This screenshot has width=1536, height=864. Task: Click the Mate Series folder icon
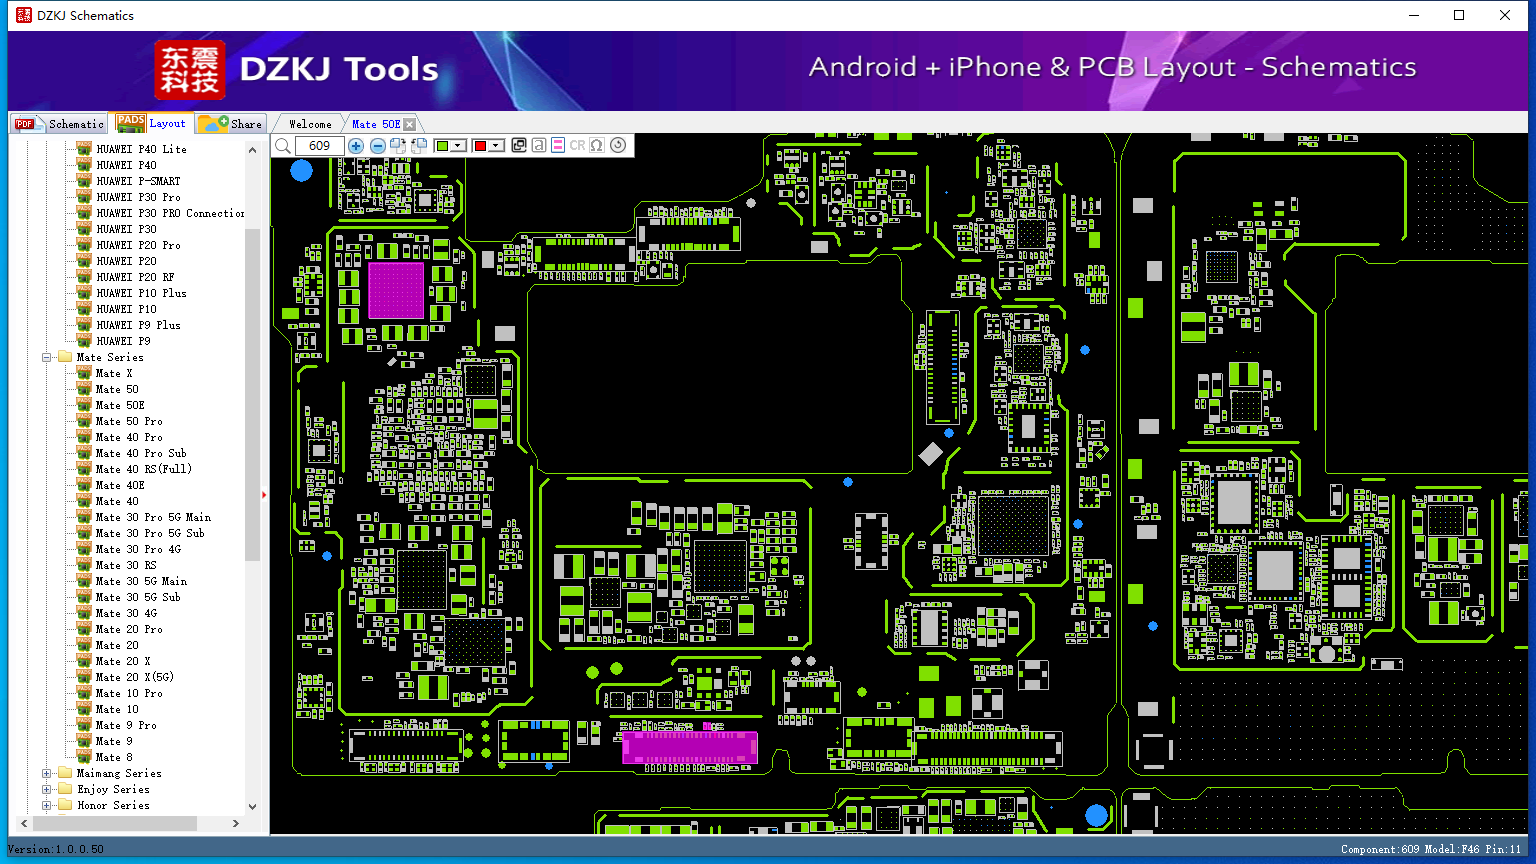click(x=65, y=357)
